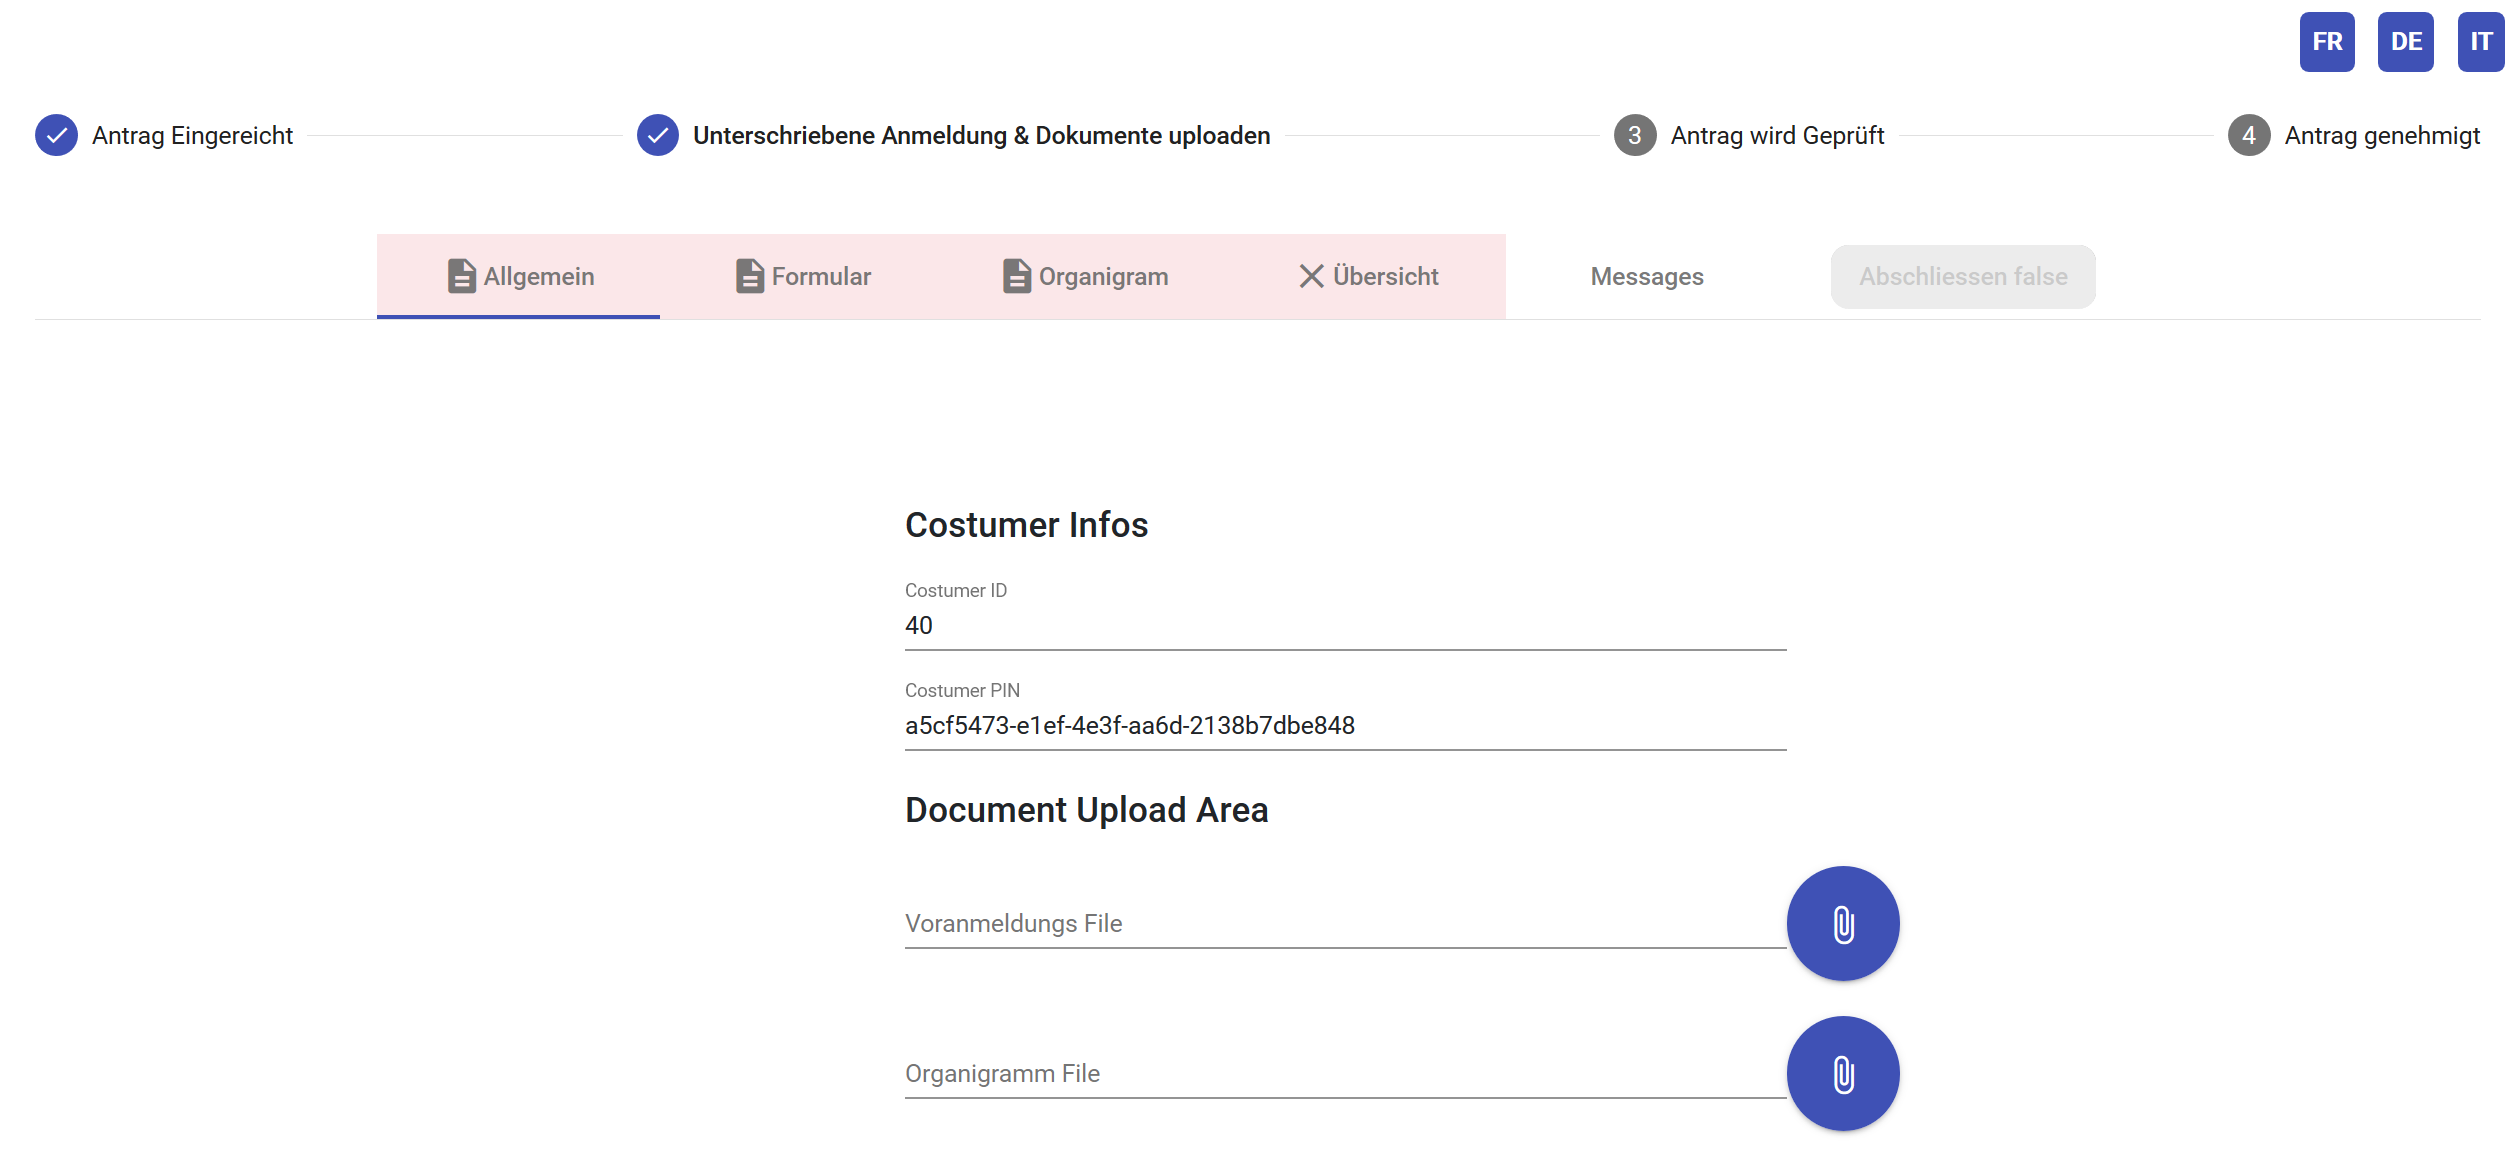The height and width of the screenshot is (1158, 2514).
Task: Select the Antrag wird Geprüft step label
Action: [1777, 136]
